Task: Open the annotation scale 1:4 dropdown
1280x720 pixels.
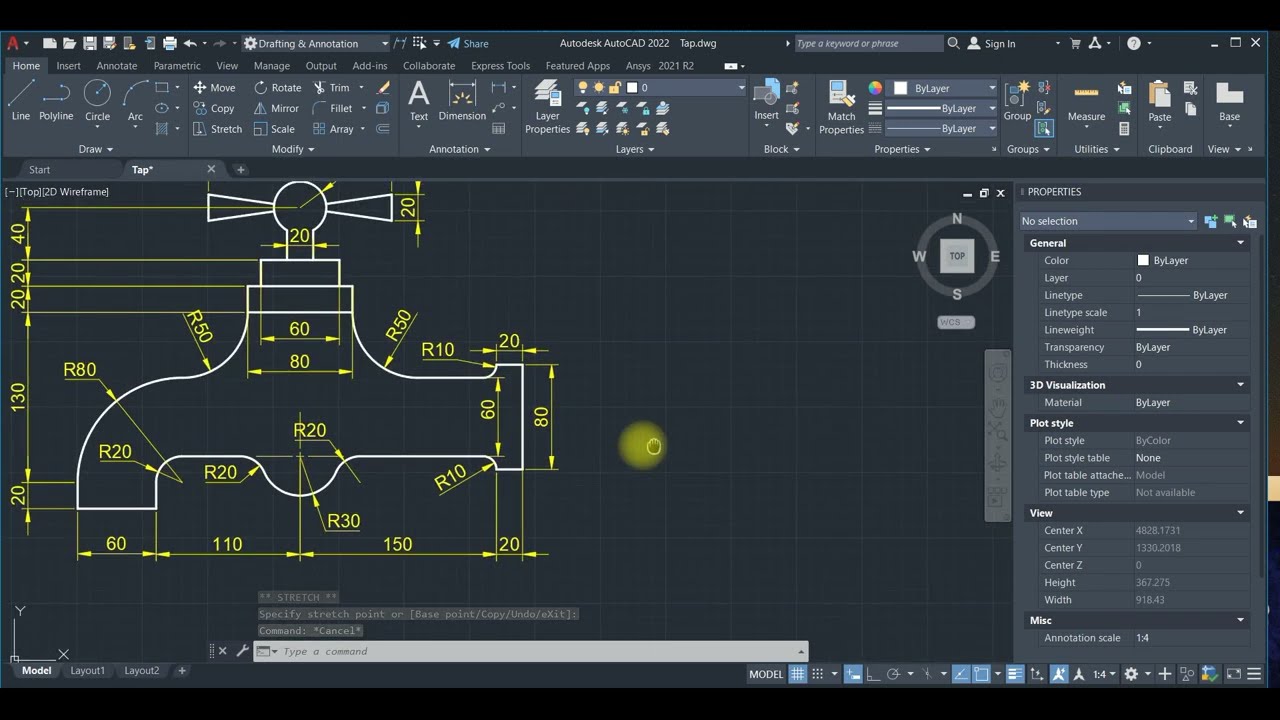Action: [1103, 674]
